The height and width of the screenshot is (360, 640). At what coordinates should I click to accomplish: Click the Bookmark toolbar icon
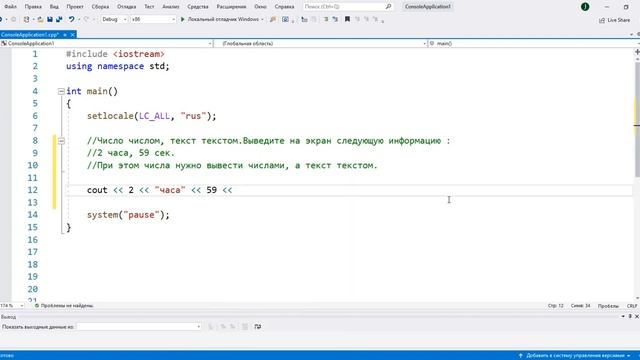click(x=347, y=19)
